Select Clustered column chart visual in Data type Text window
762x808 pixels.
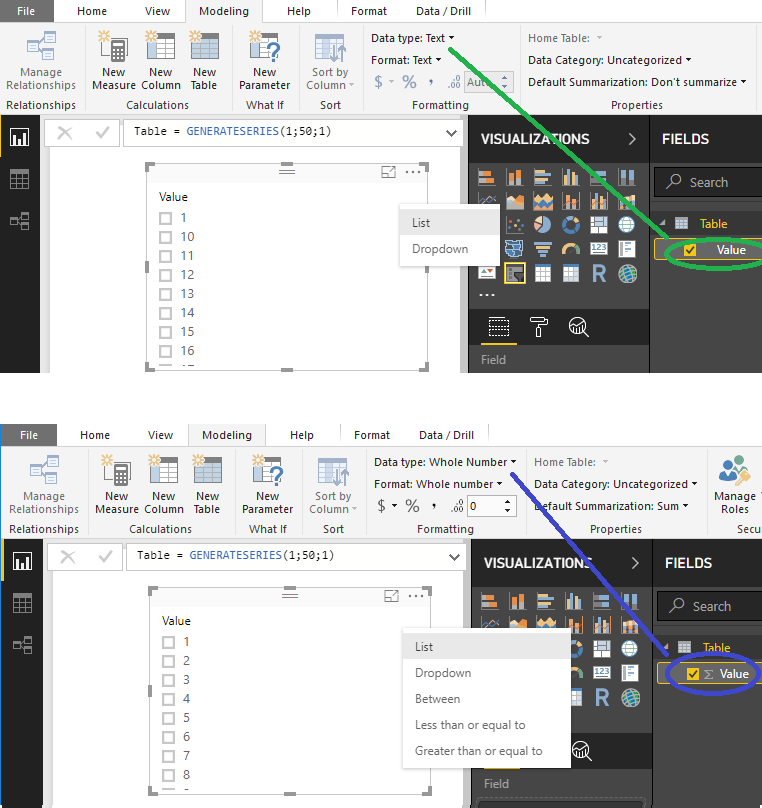click(570, 178)
